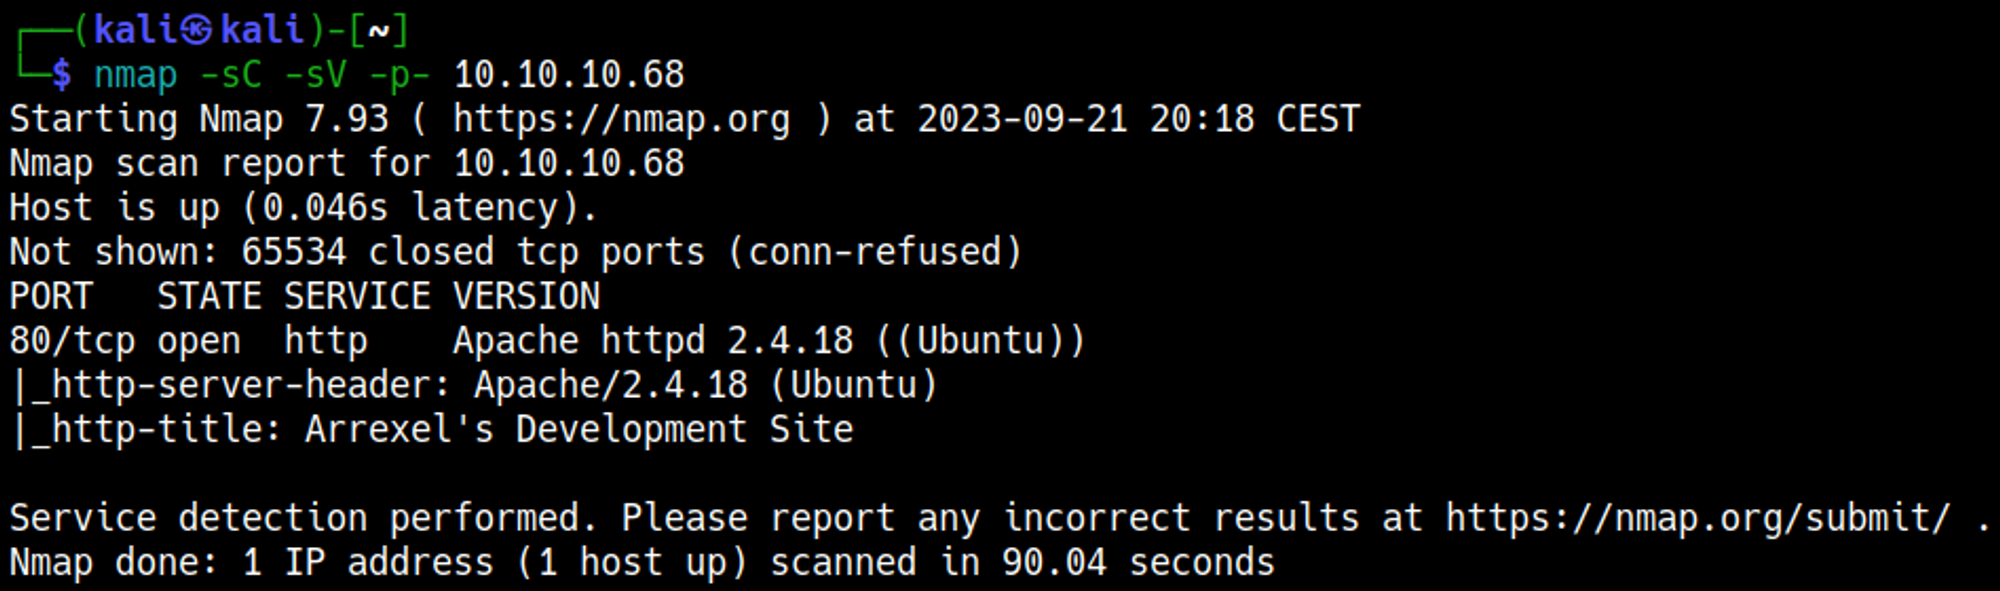Screen dimensions: 2000x591
Task: Click the Arrexel's Development Site title
Action: point(579,430)
